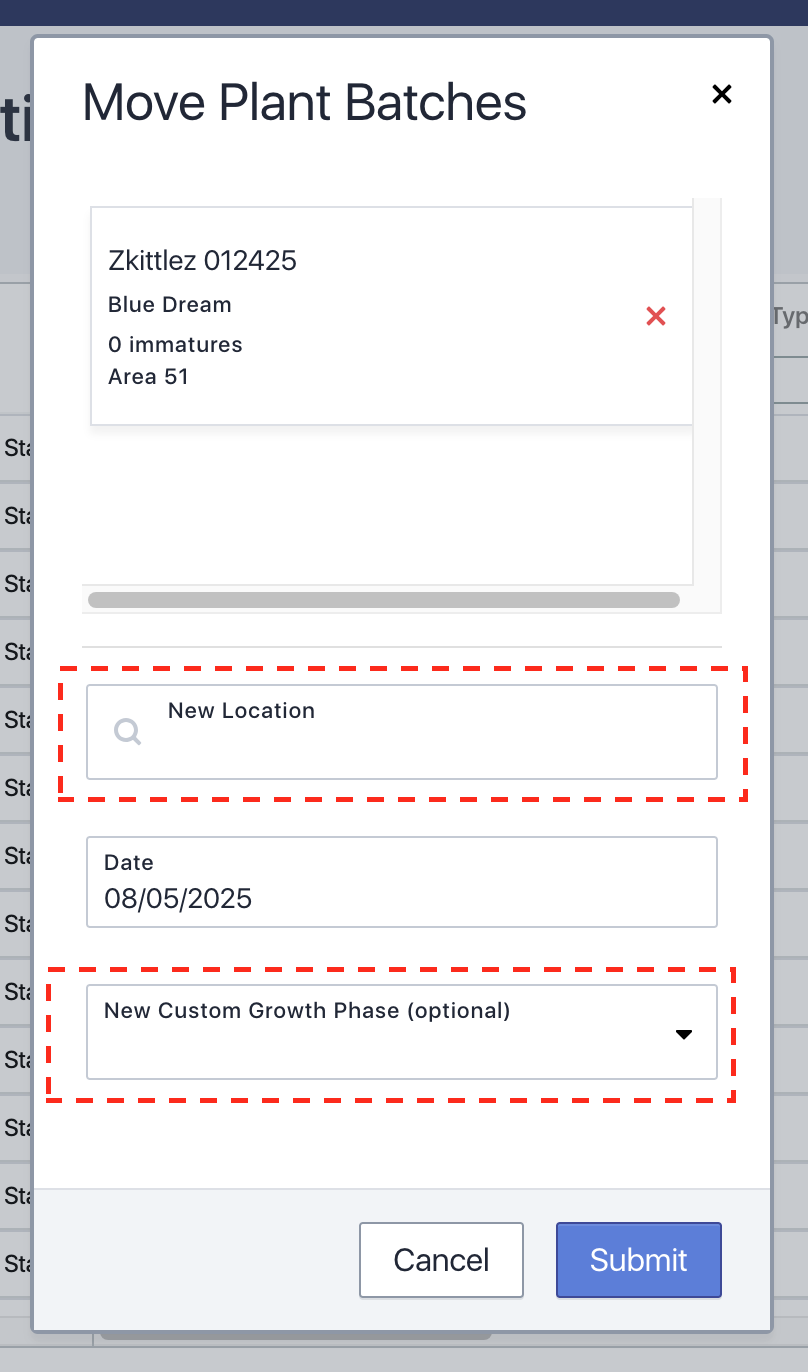Image resolution: width=808 pixels, height=1372 pixels.
Task: Click the partially visible Type column header
Action: tap(789, 317)
